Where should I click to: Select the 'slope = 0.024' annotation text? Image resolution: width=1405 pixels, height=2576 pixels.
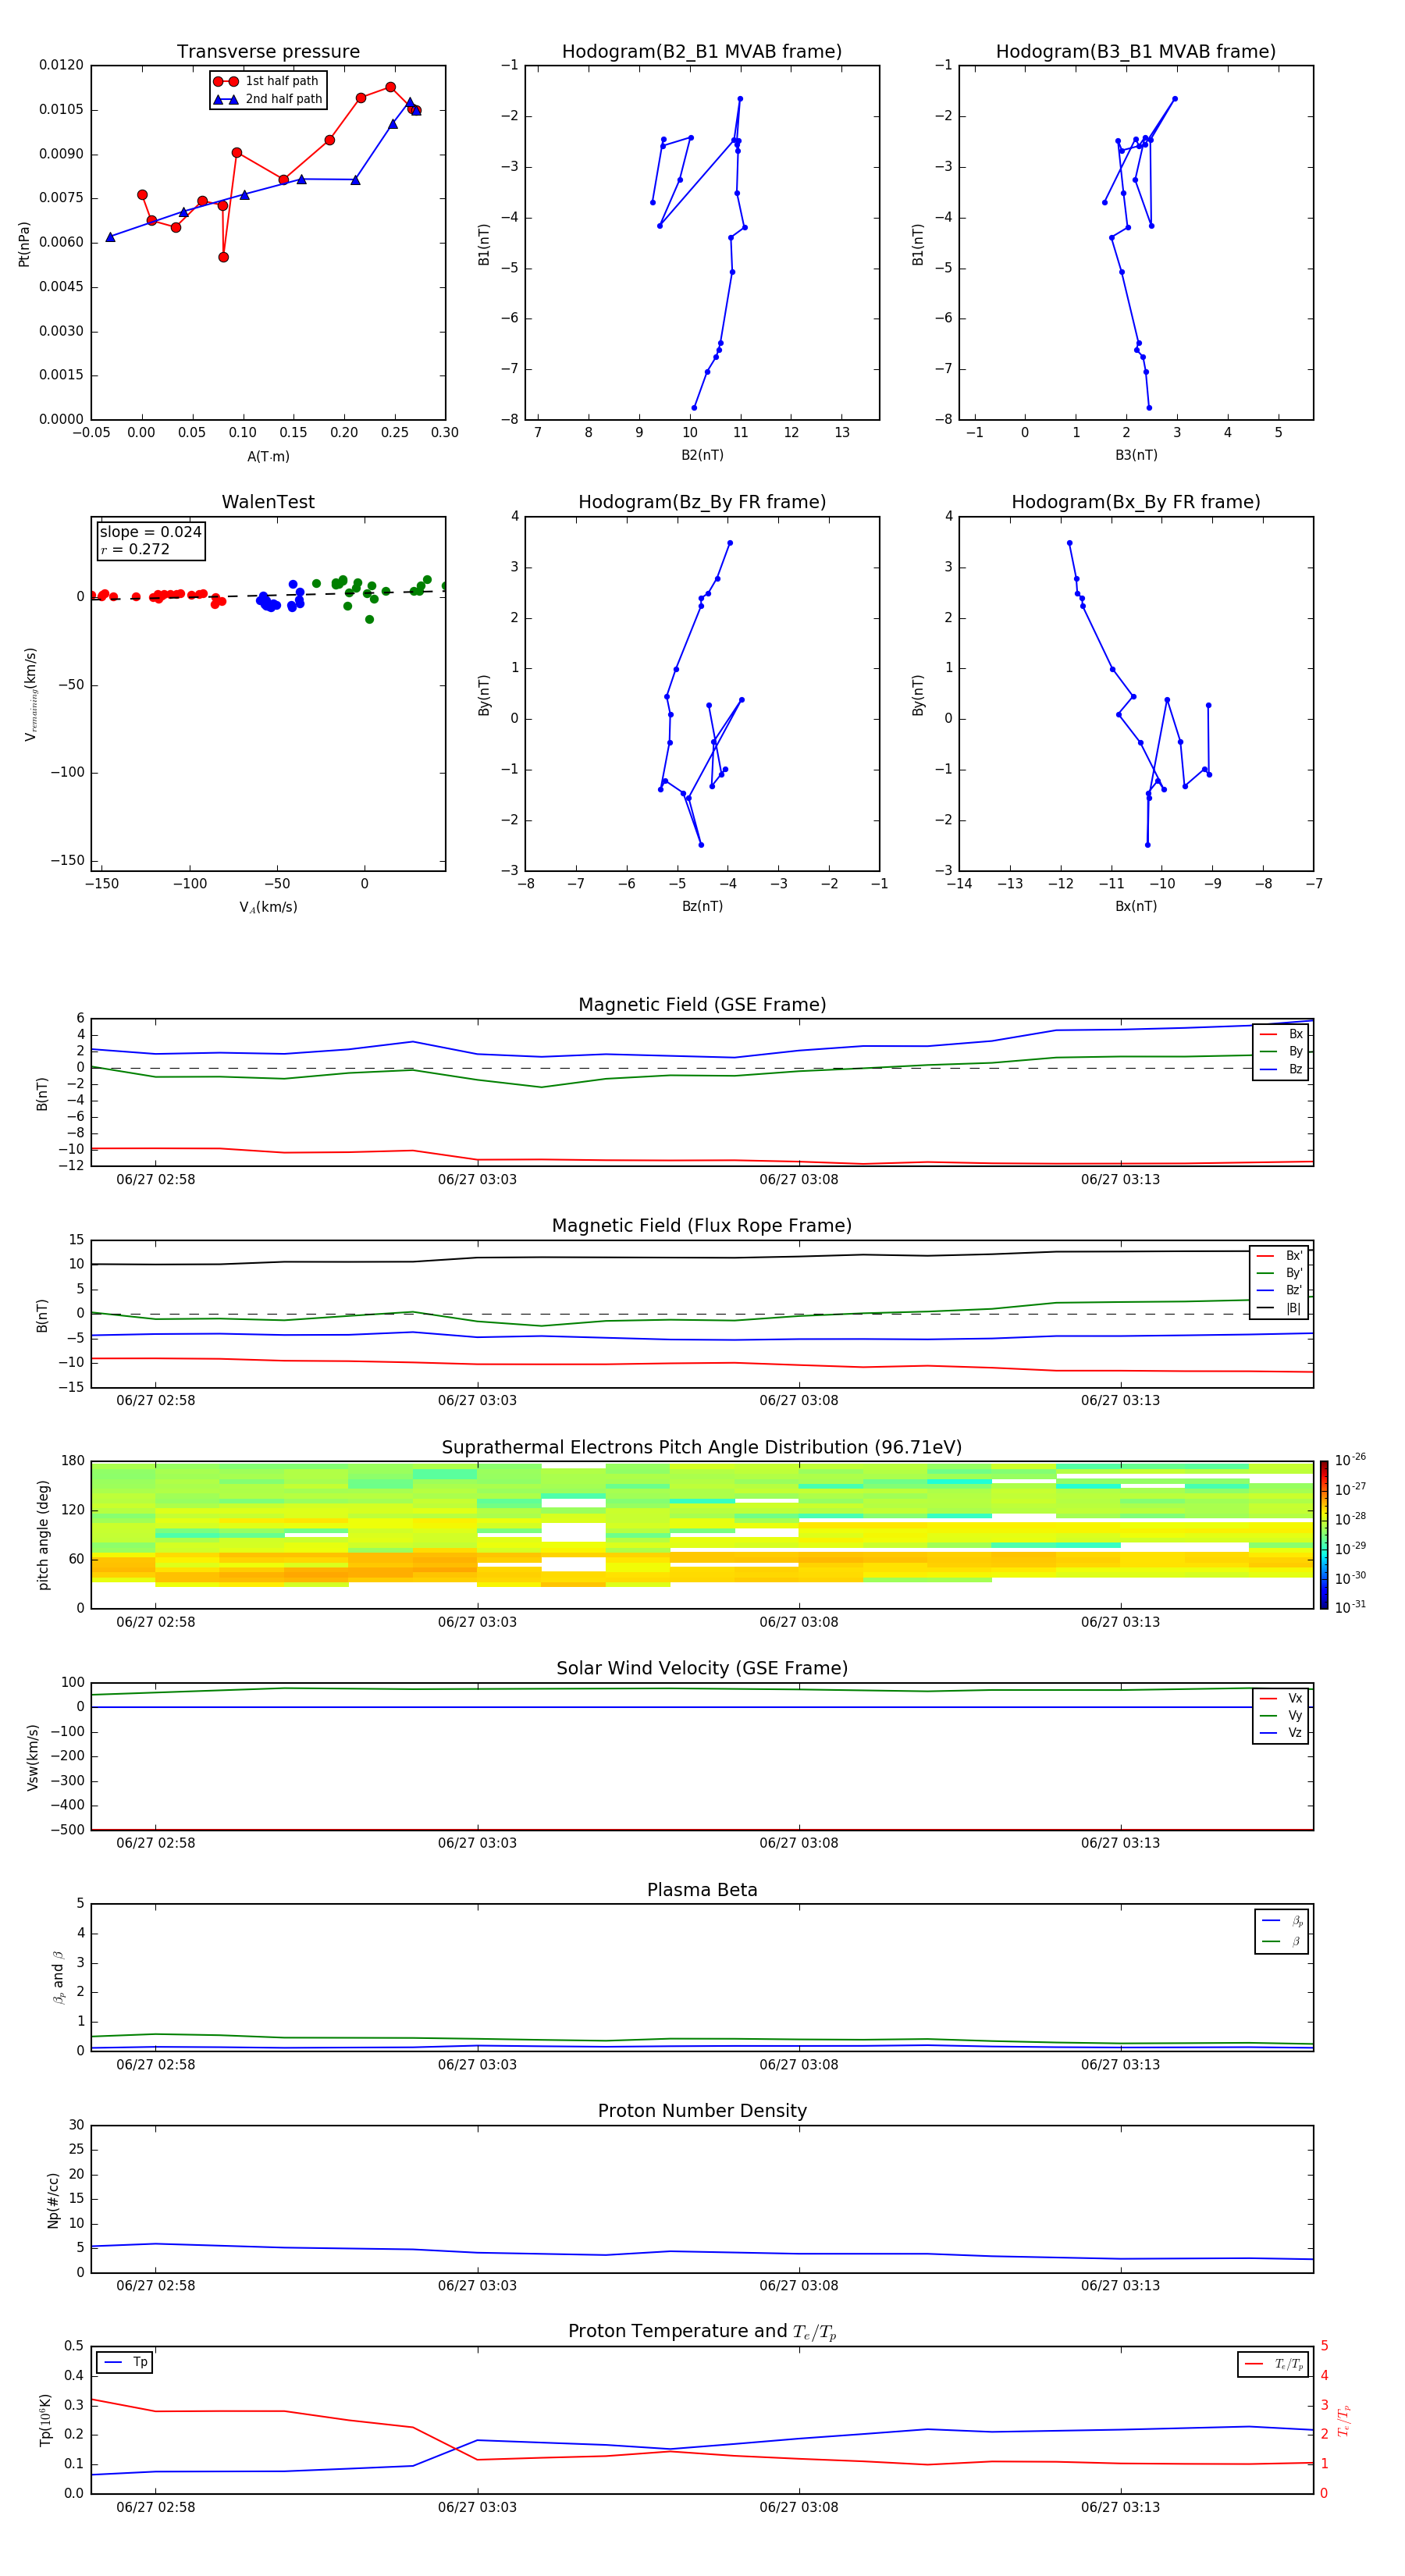[150, 532]
